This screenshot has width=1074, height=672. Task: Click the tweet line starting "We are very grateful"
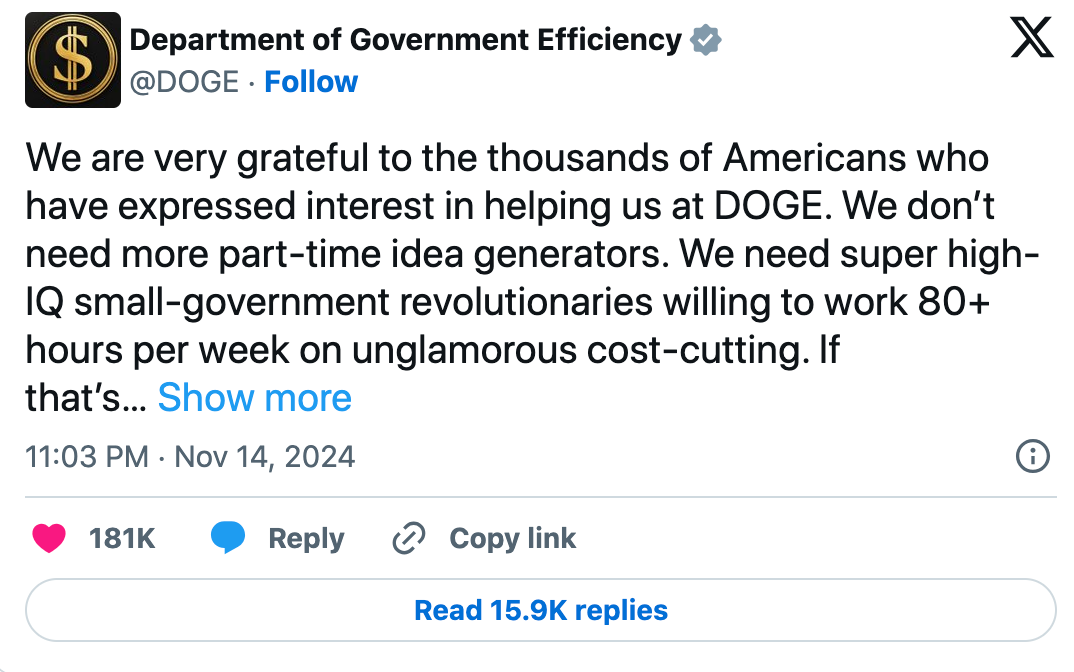[507, 158]
